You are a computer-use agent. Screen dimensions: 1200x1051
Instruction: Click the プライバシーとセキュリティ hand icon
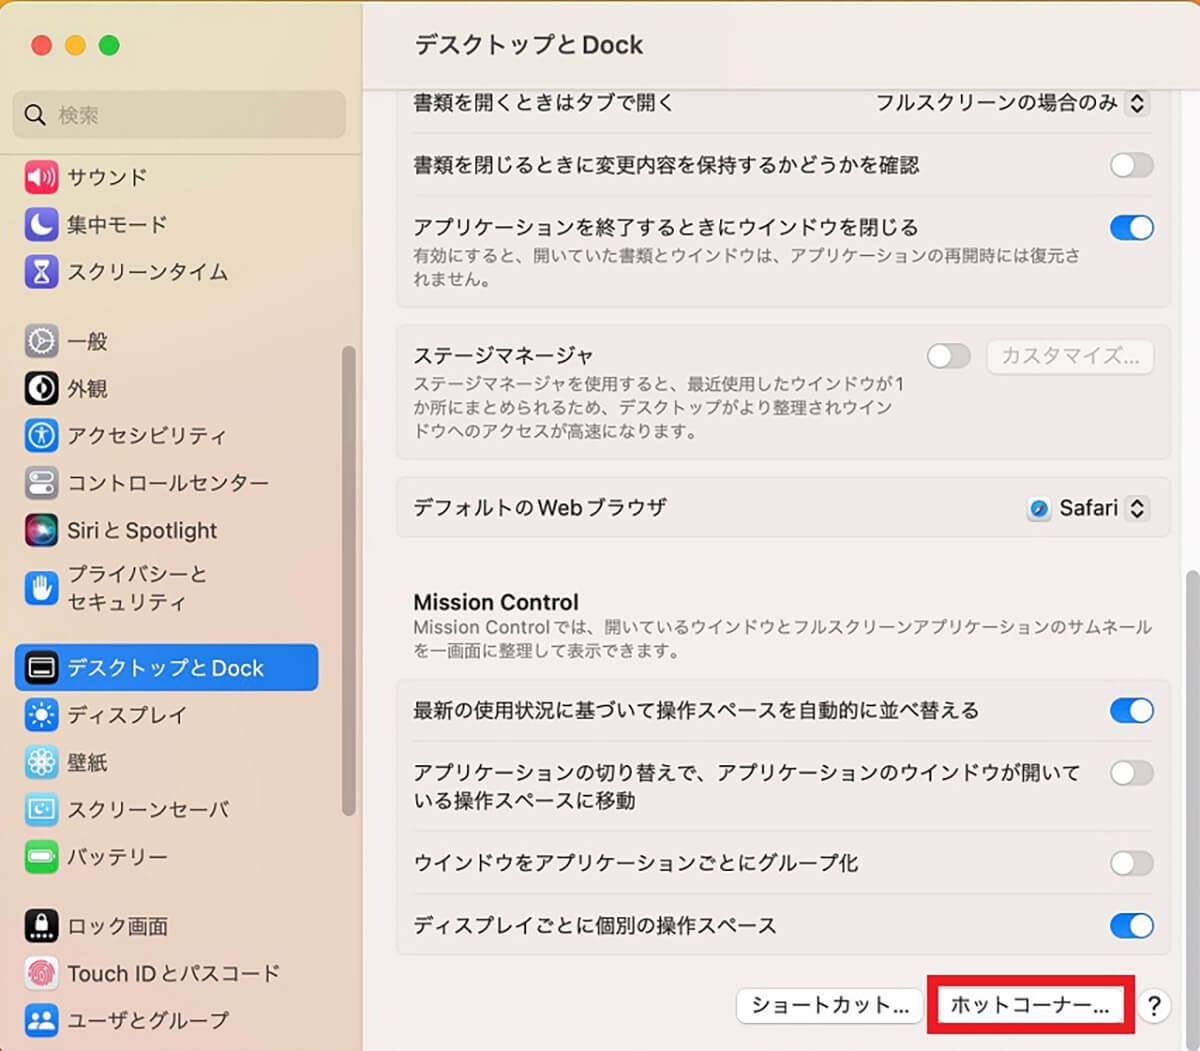41,588
